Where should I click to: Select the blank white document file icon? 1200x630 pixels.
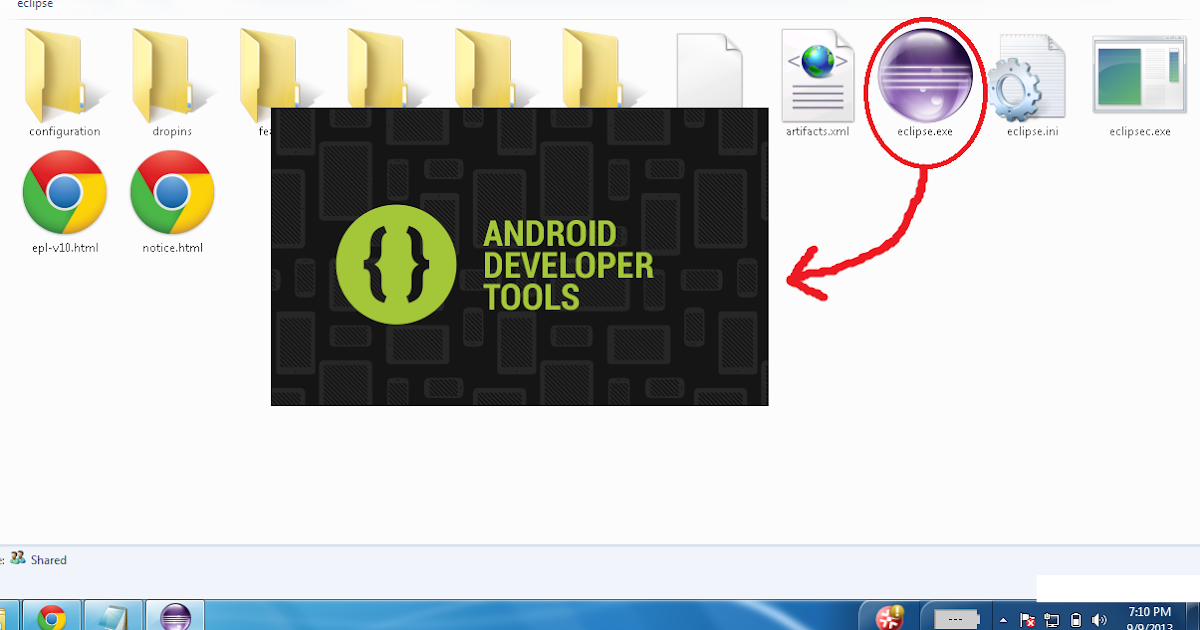click(x=709, y=68)
